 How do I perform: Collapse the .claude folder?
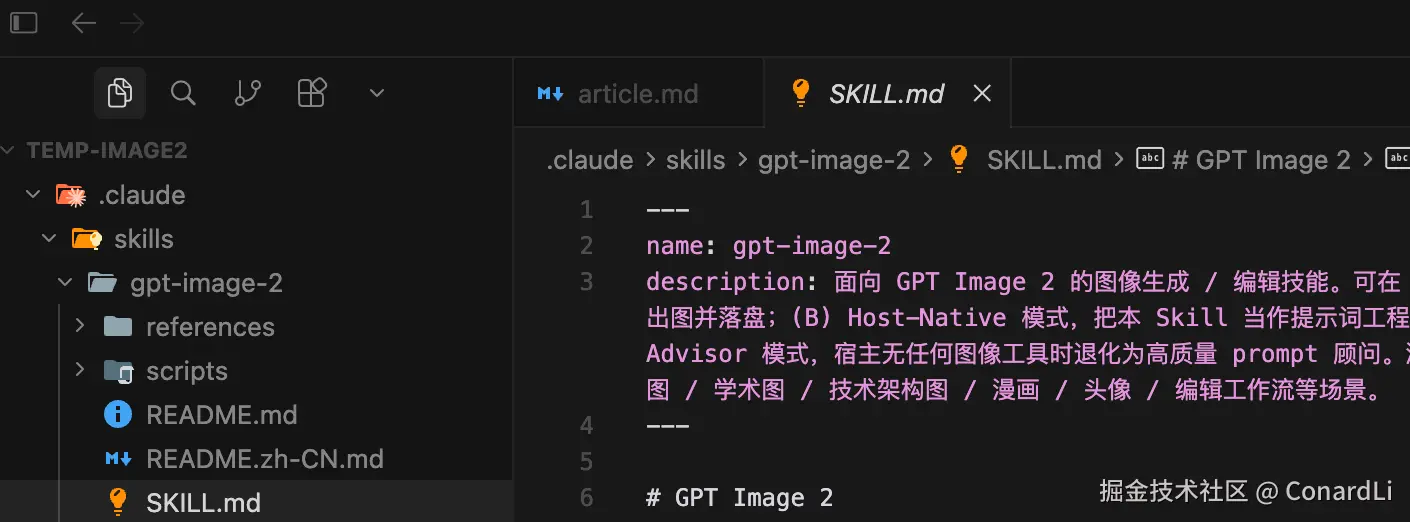pyautogui.click(x=141, y=195)
